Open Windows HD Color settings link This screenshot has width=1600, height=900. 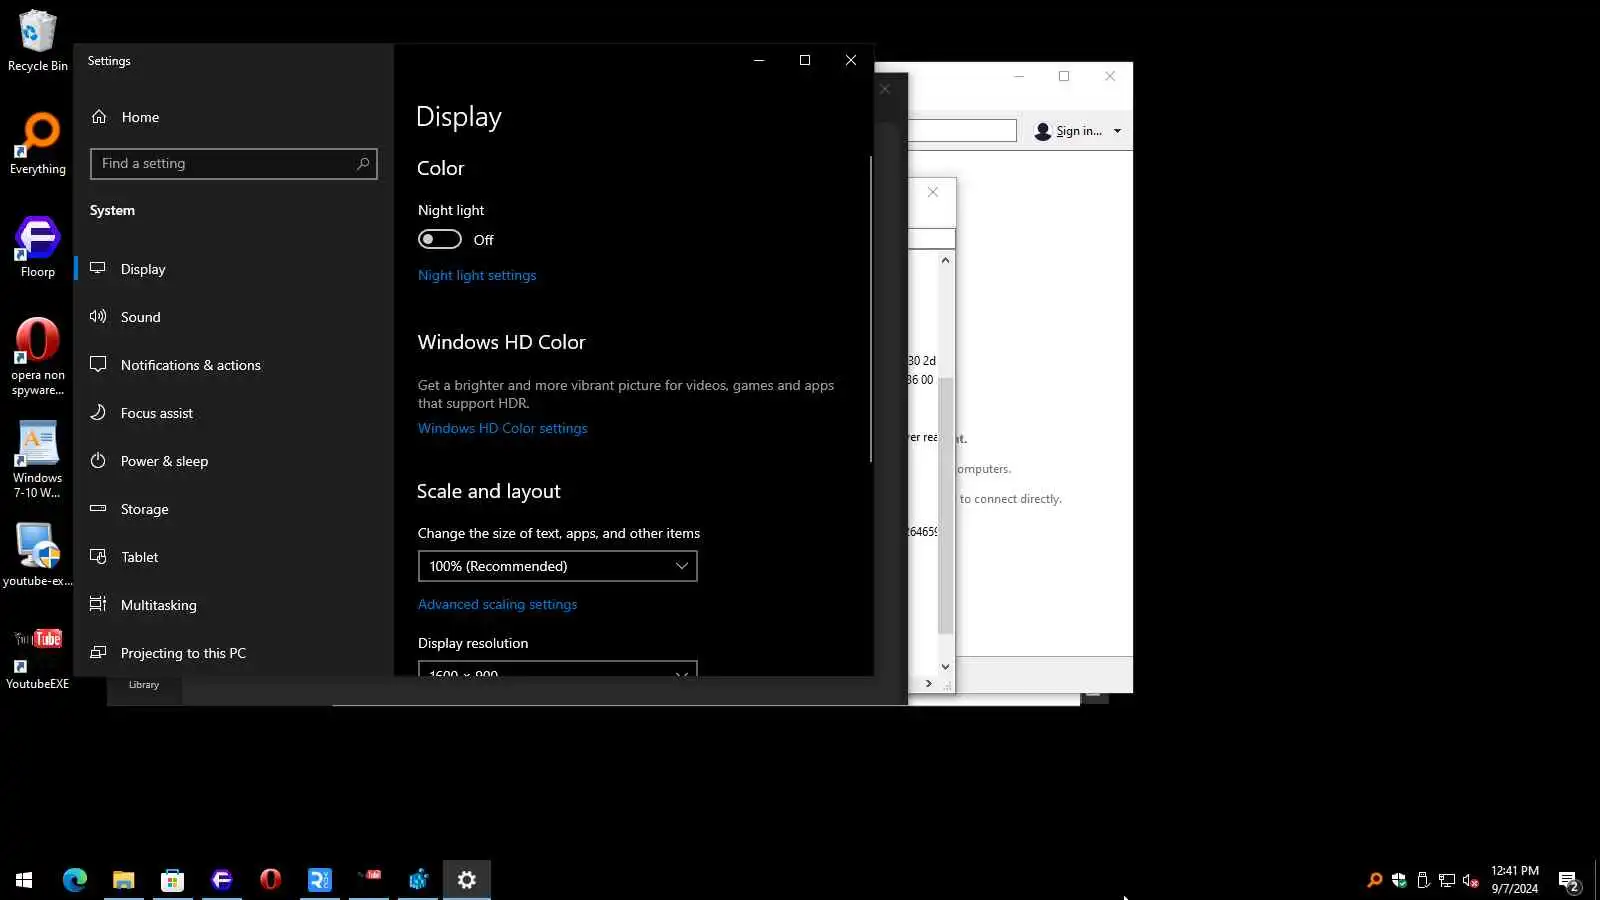click(x=503, y=429)
